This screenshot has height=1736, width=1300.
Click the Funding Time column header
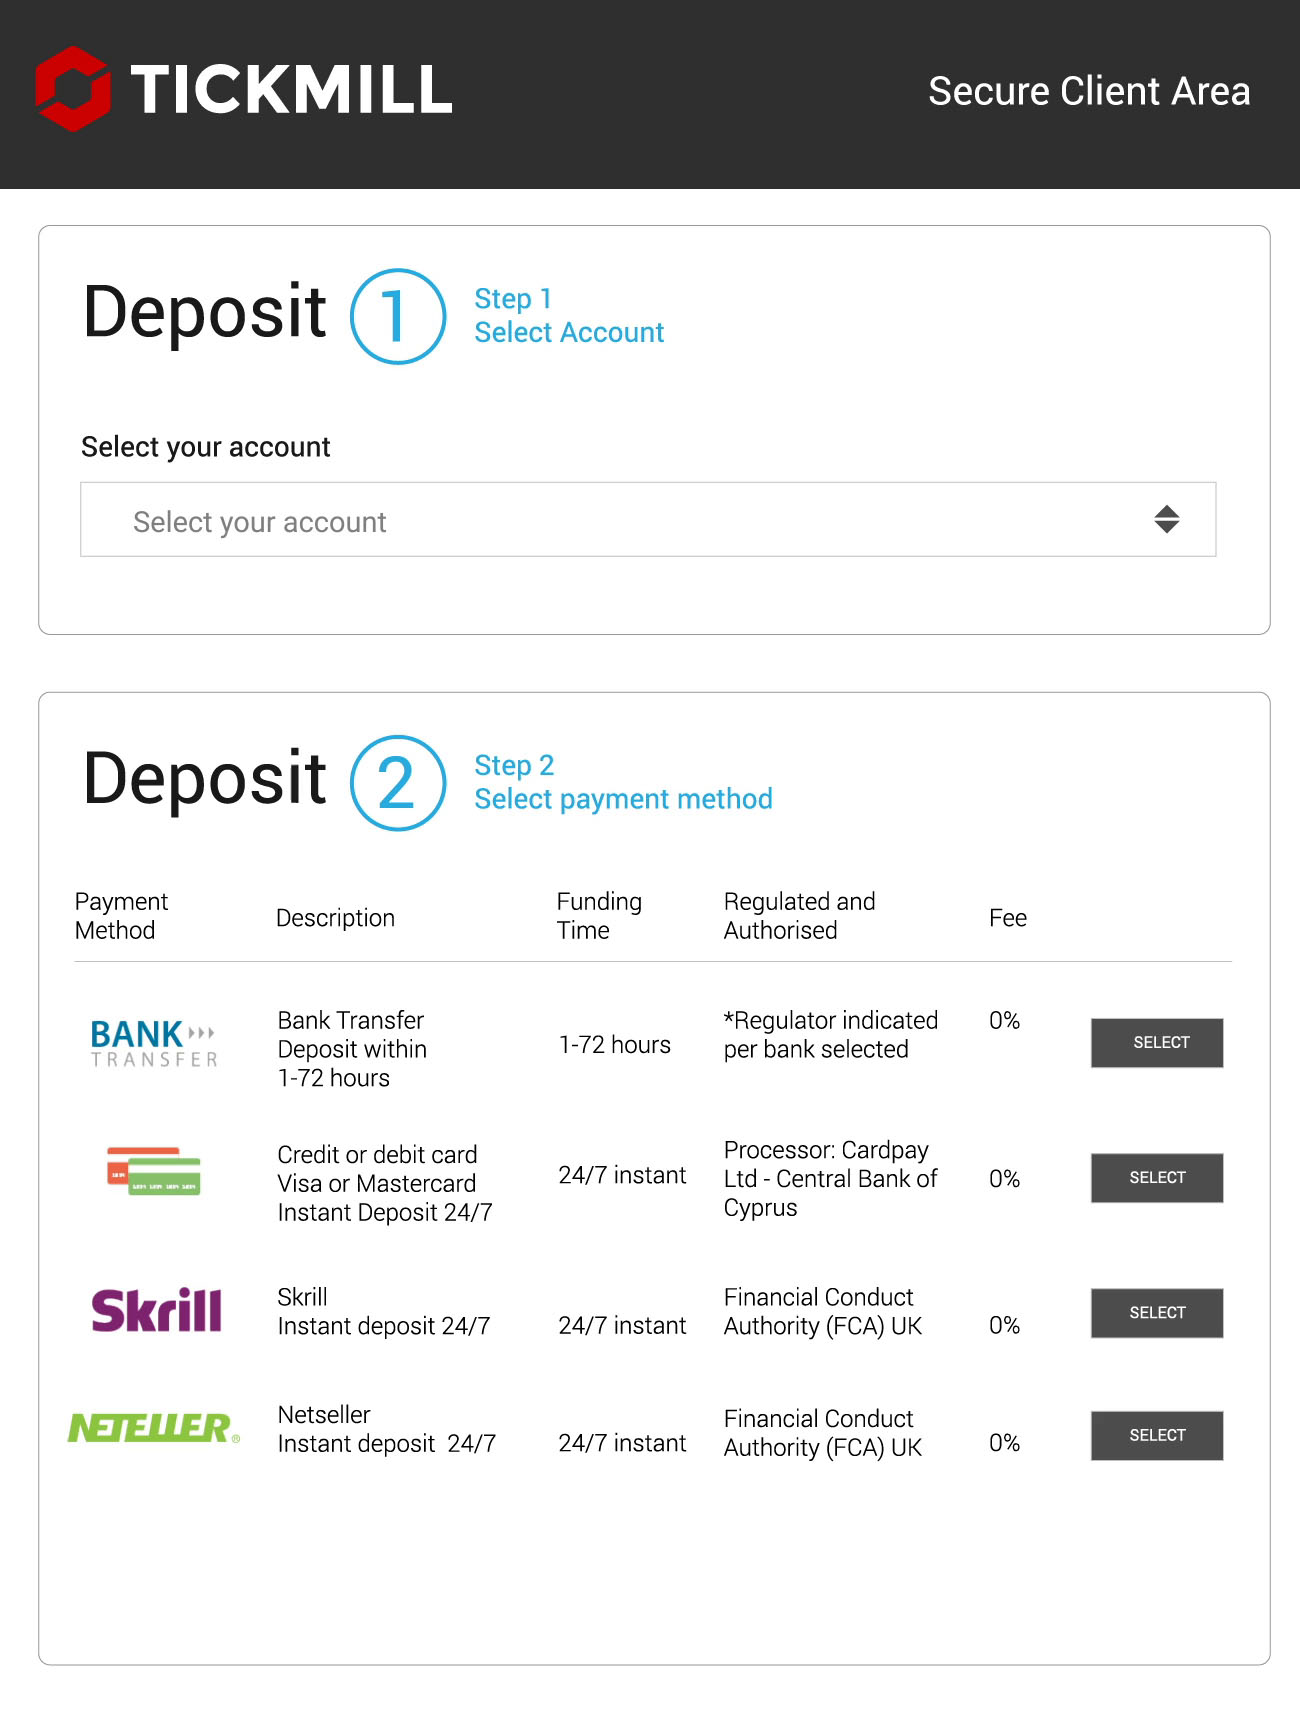(598, 916)
